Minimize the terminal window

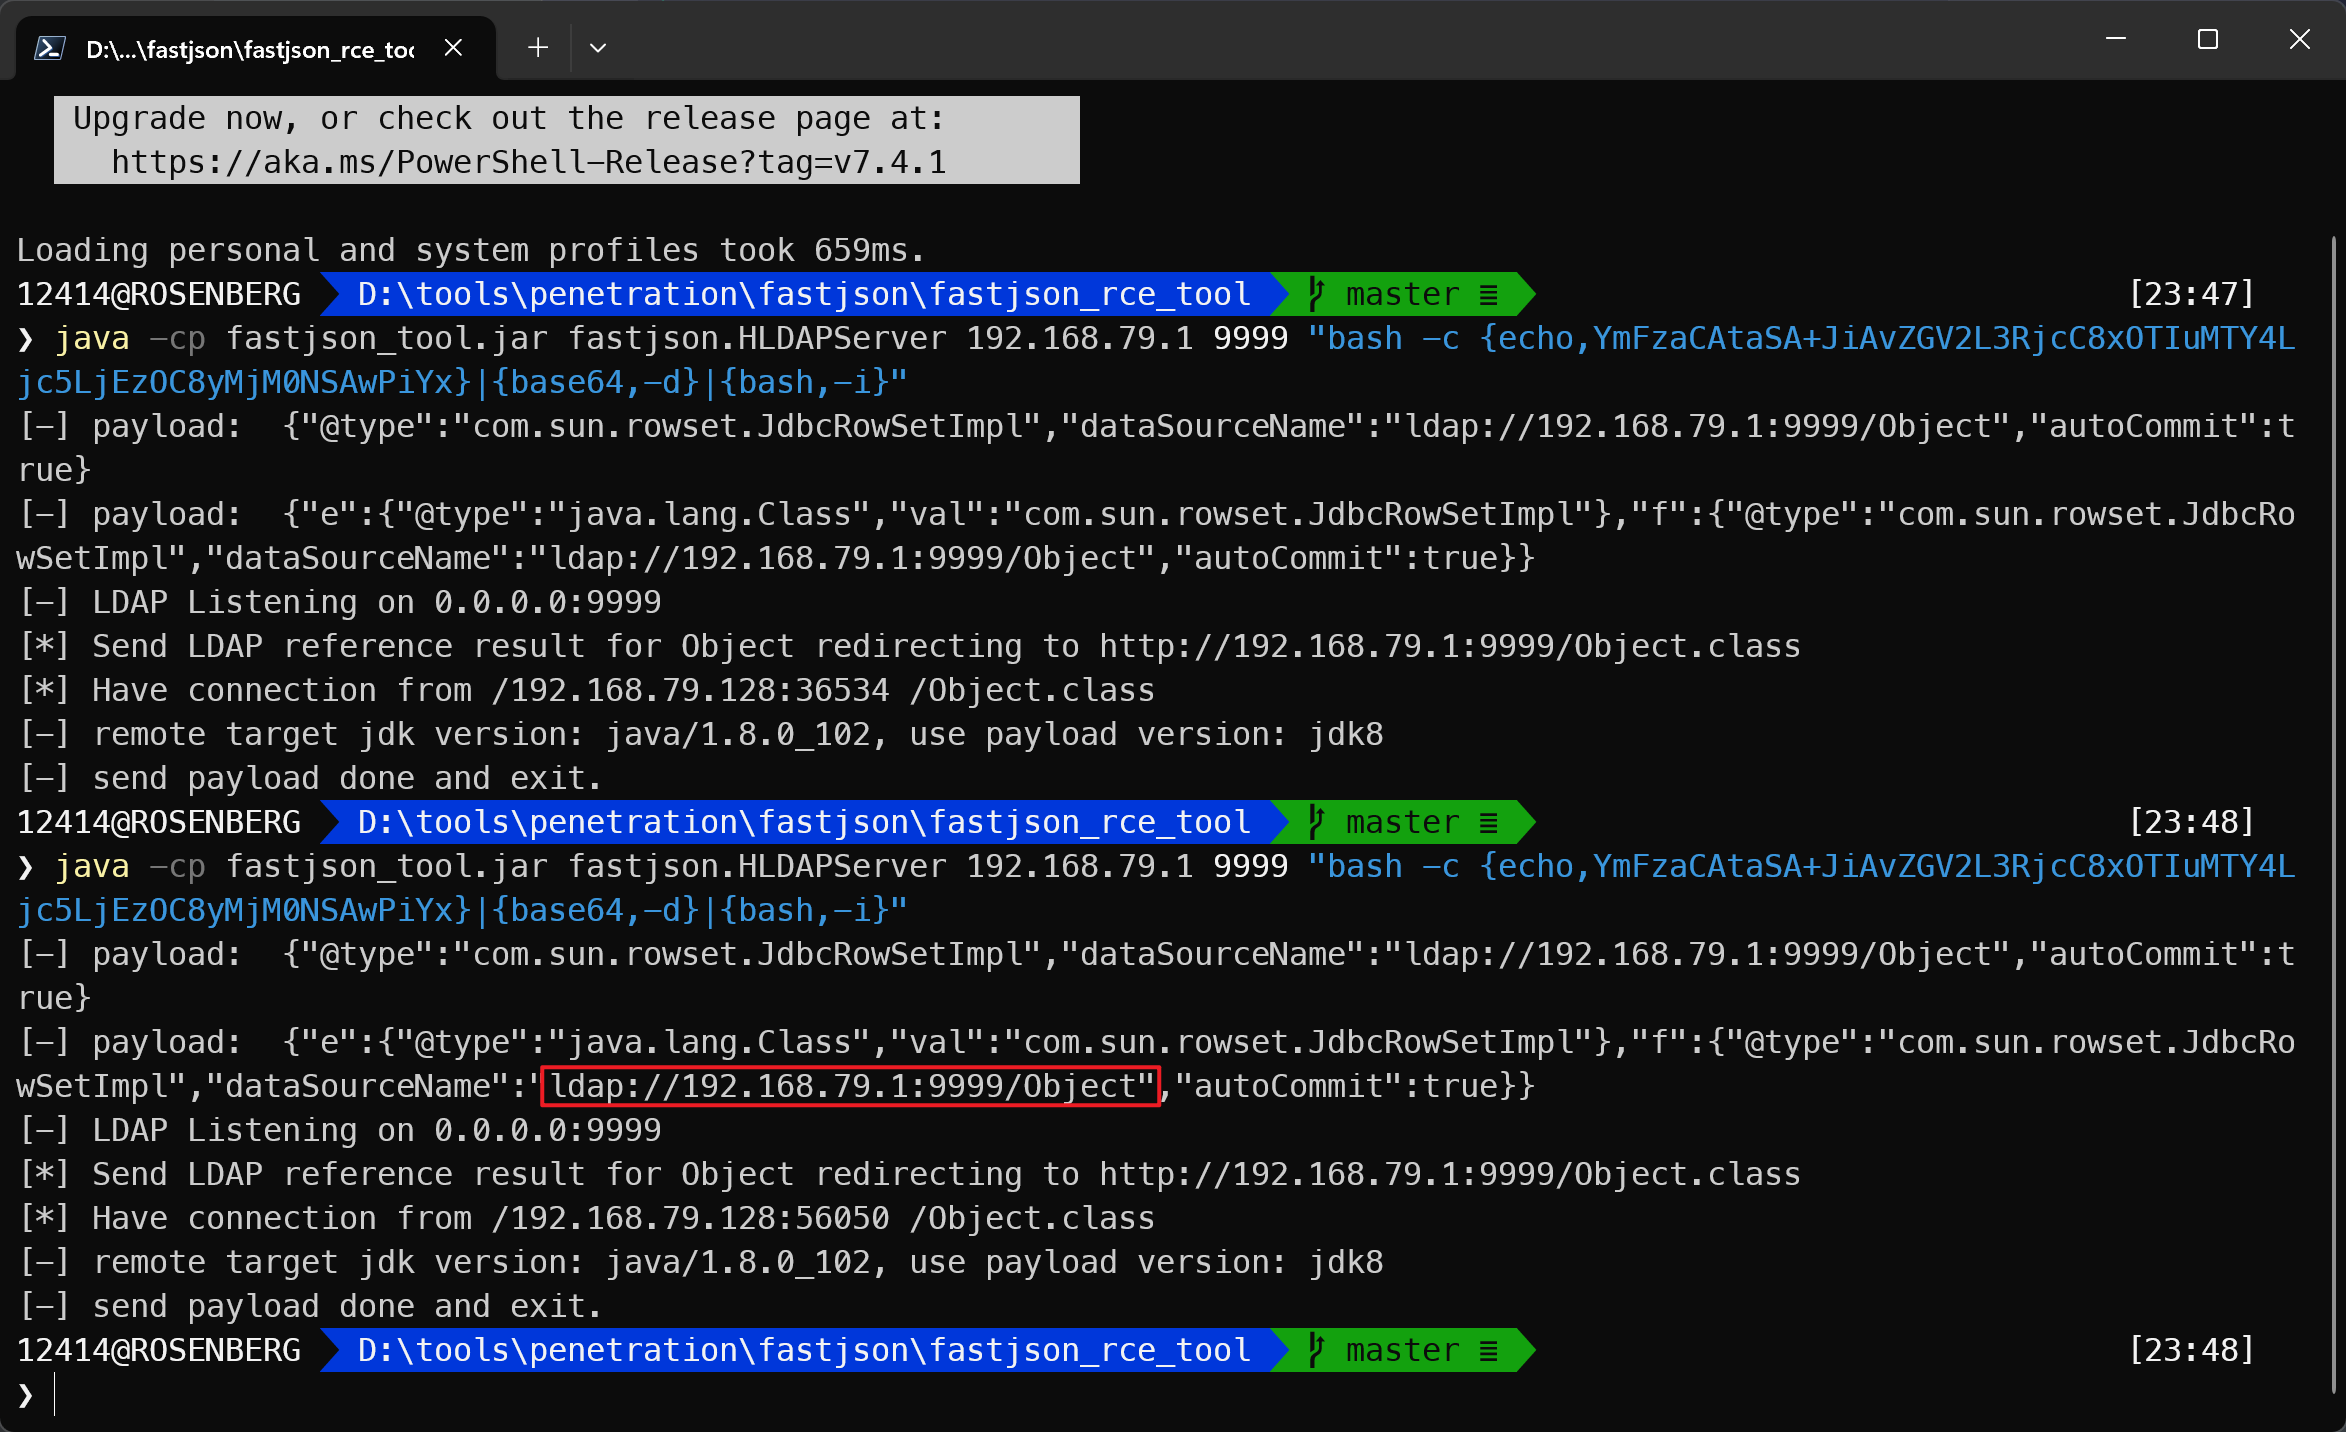[x=2116, y=40]
